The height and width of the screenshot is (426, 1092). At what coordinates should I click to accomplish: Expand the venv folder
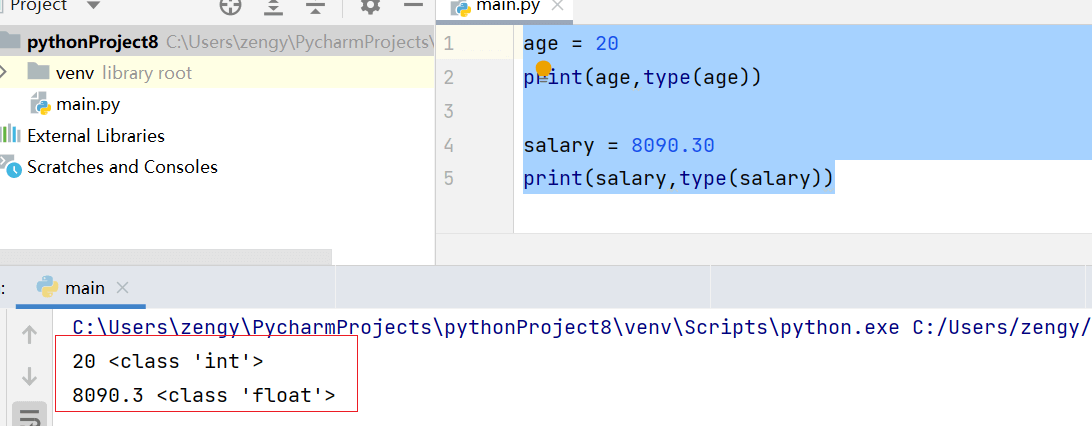pos(5,72)
